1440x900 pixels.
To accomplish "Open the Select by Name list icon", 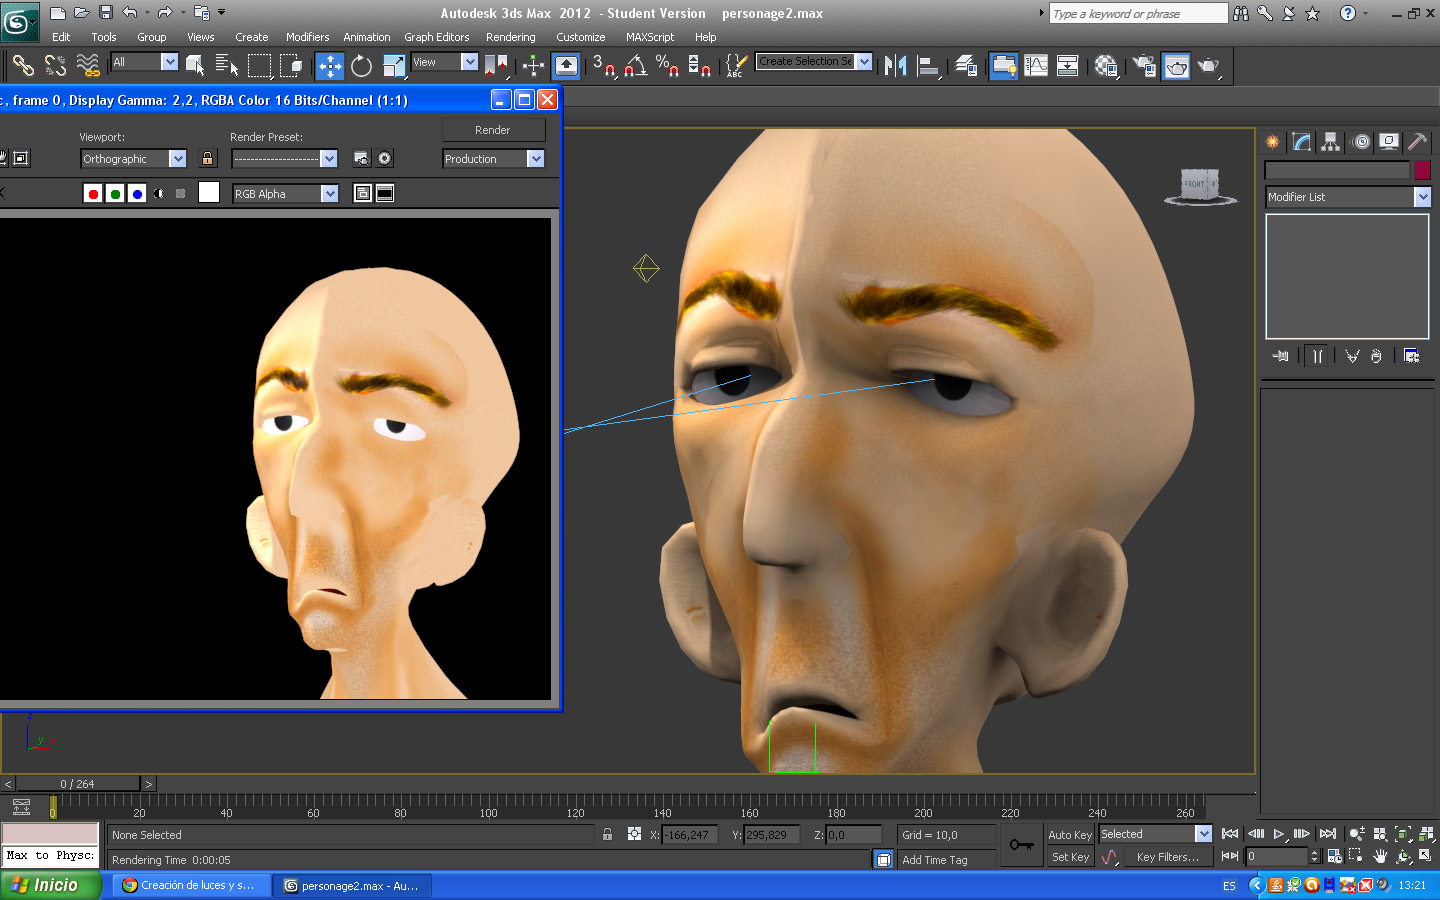I will (x=227, y=66).
